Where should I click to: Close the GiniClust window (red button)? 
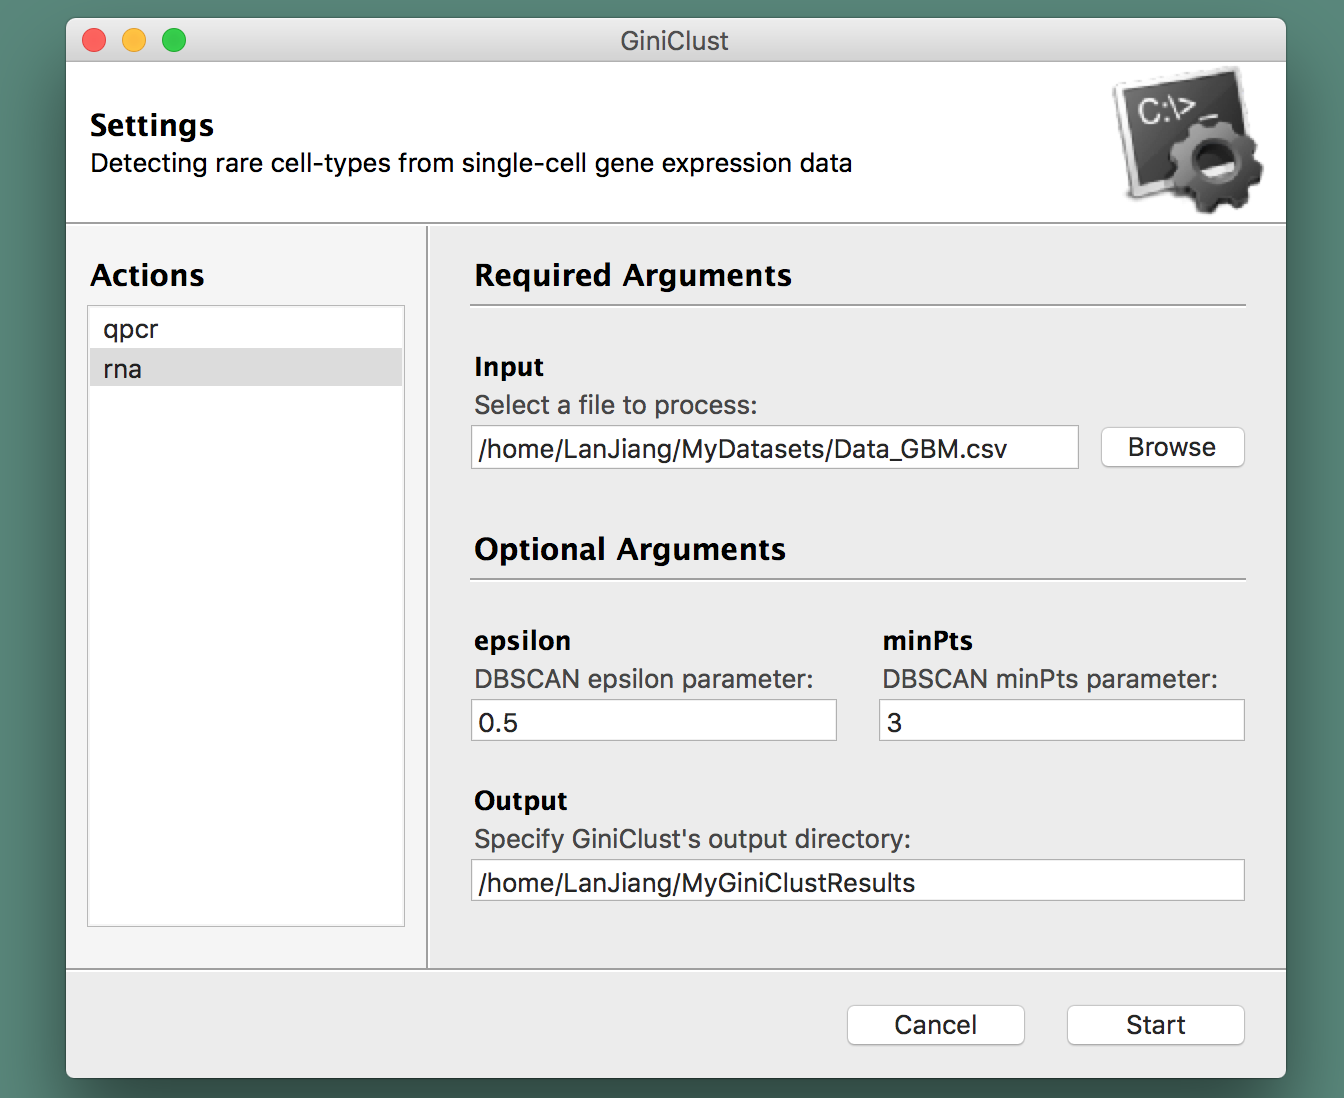(x=94, y=40)
